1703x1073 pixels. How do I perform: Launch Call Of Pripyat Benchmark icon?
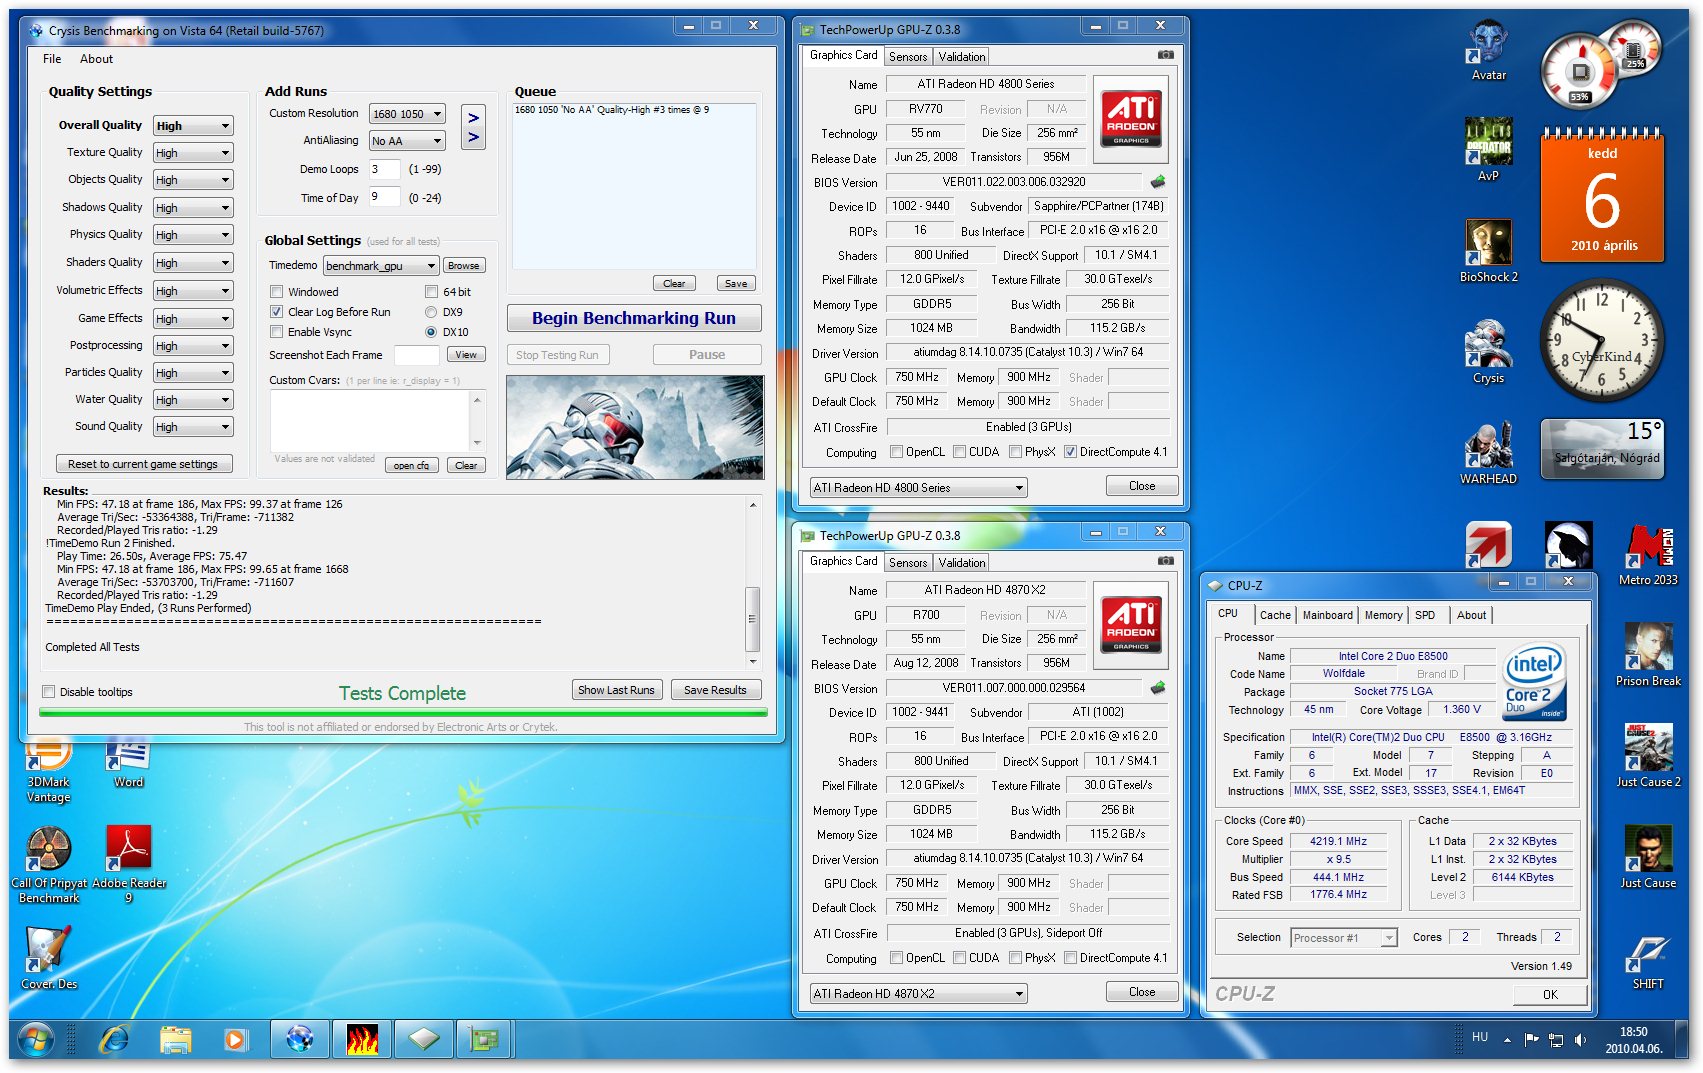click(48, 865)
